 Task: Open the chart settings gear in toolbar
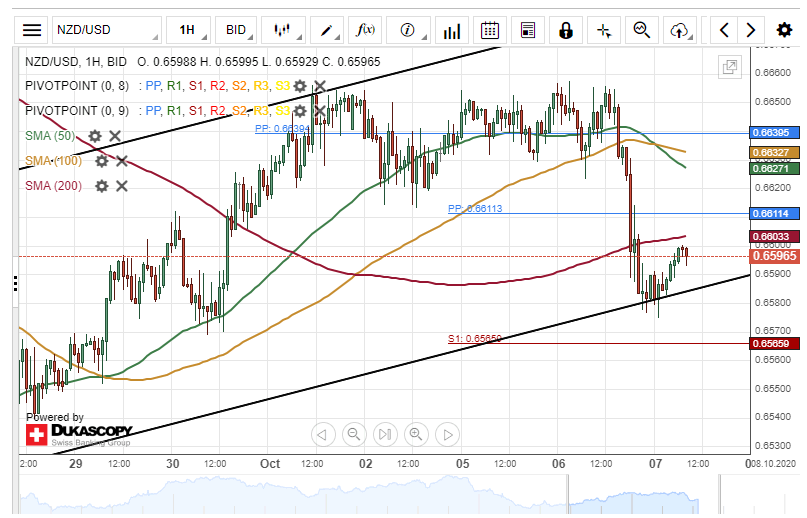tap(784, 30)
